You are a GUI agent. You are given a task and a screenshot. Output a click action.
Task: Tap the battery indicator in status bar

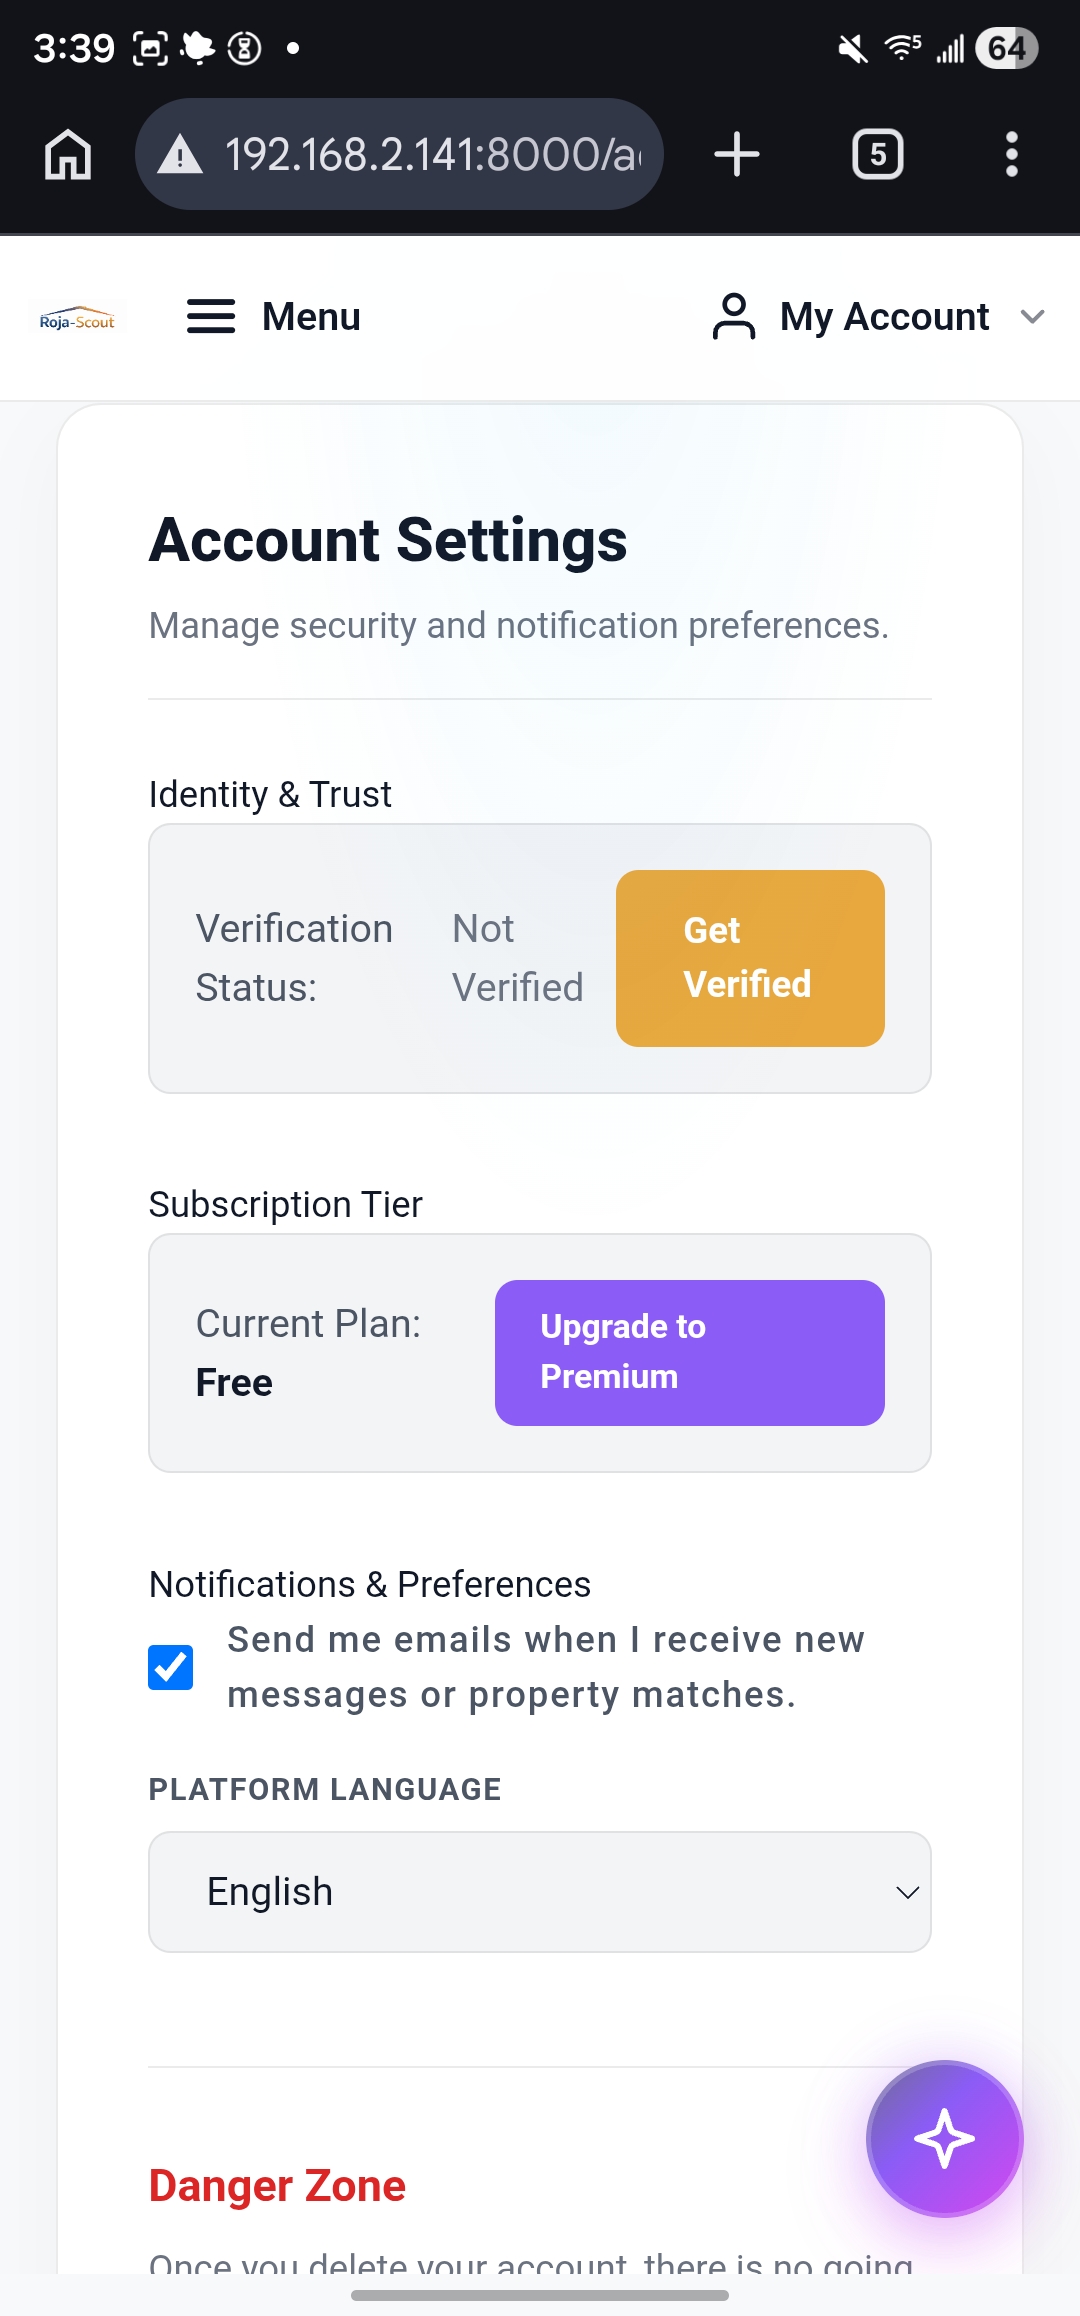pyautogui.click(x=1006, y=48)
